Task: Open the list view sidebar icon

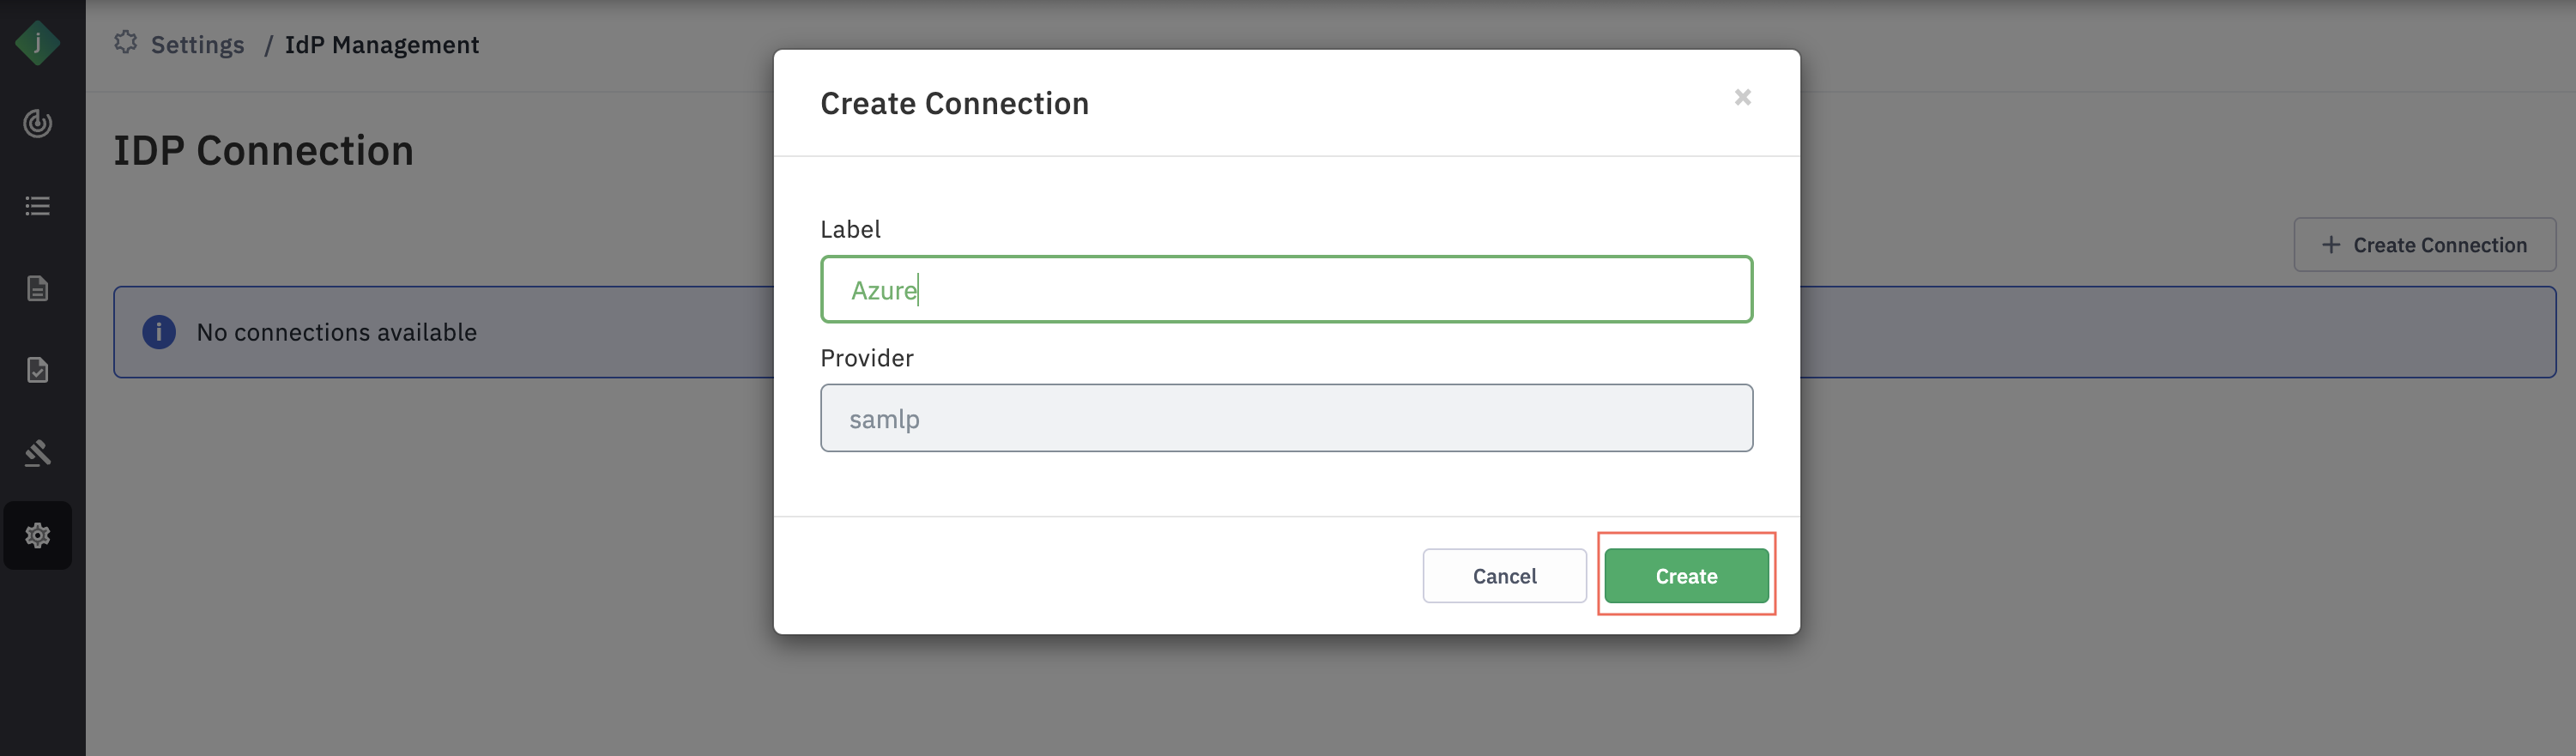Action: click(x=38, y=206)
